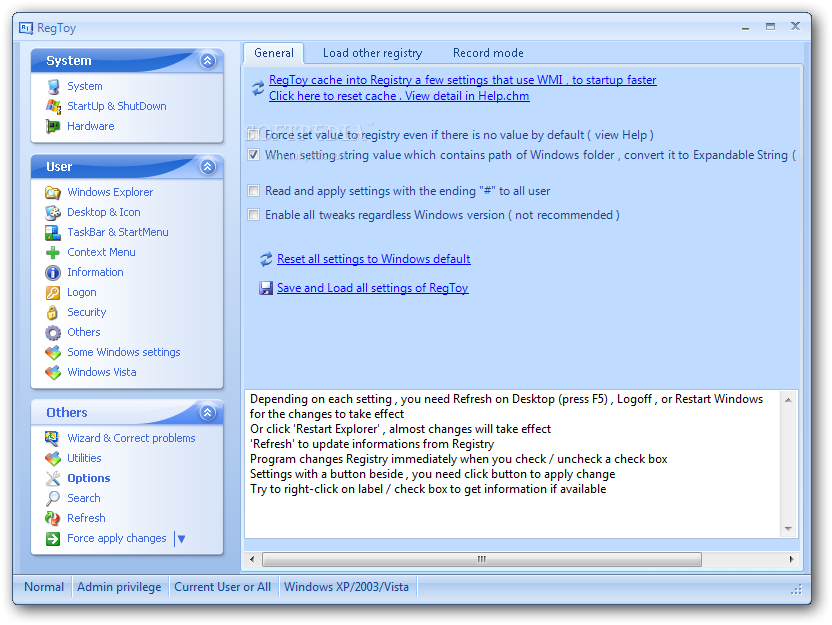Screen dimensions: 832x625
Task: Switch to Record mode tab
Action: [488, 53]
